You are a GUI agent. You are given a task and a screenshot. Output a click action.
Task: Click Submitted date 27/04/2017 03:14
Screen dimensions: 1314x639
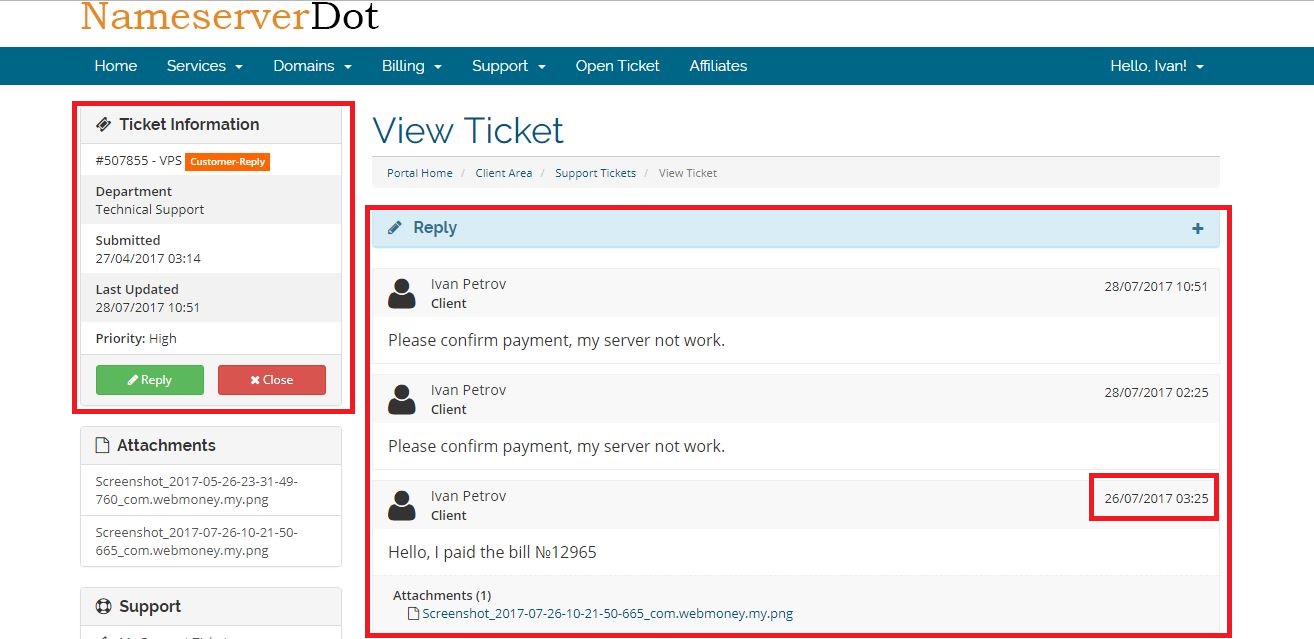coord(148,259)
